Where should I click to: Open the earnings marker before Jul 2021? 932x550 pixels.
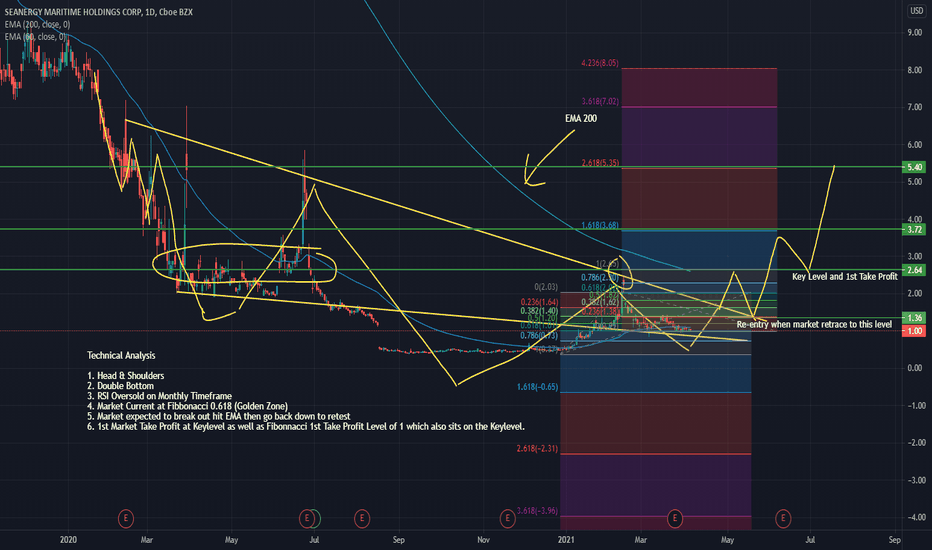783,518
